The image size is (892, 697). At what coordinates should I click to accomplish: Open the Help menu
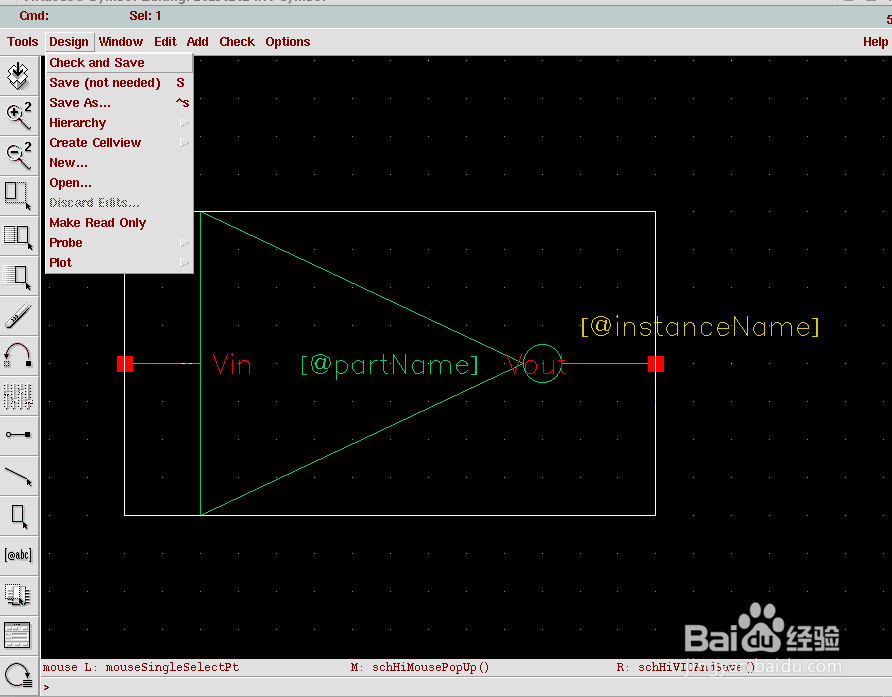875,42
